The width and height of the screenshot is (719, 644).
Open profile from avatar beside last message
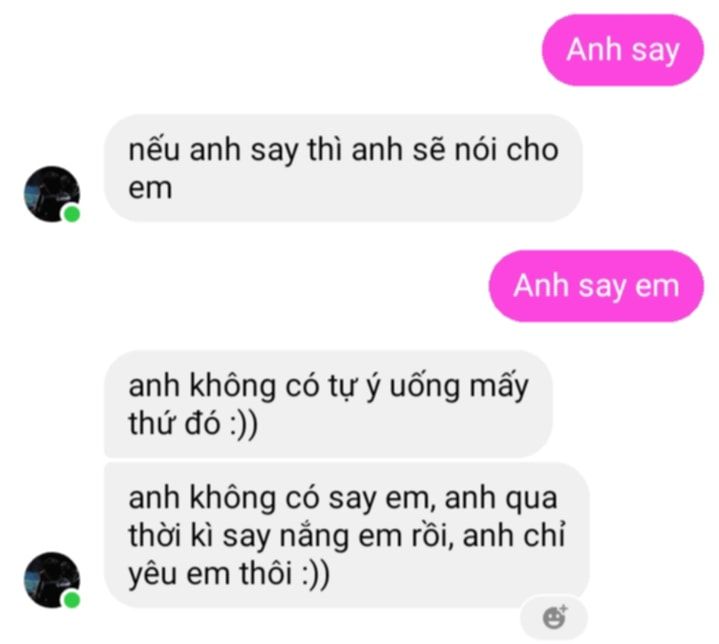[x=52, y=580]
